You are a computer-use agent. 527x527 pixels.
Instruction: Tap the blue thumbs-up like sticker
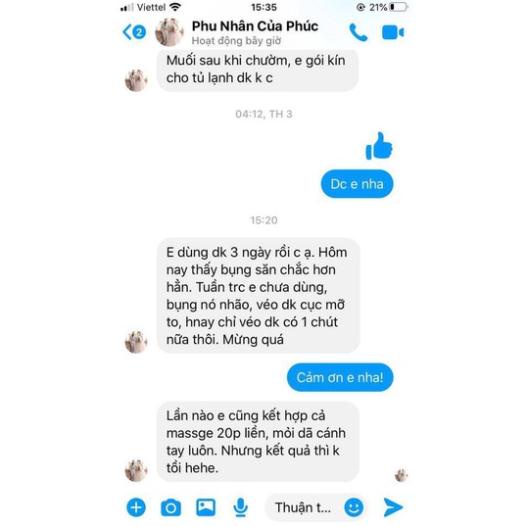pyautogui.click(x=379, y=146)
